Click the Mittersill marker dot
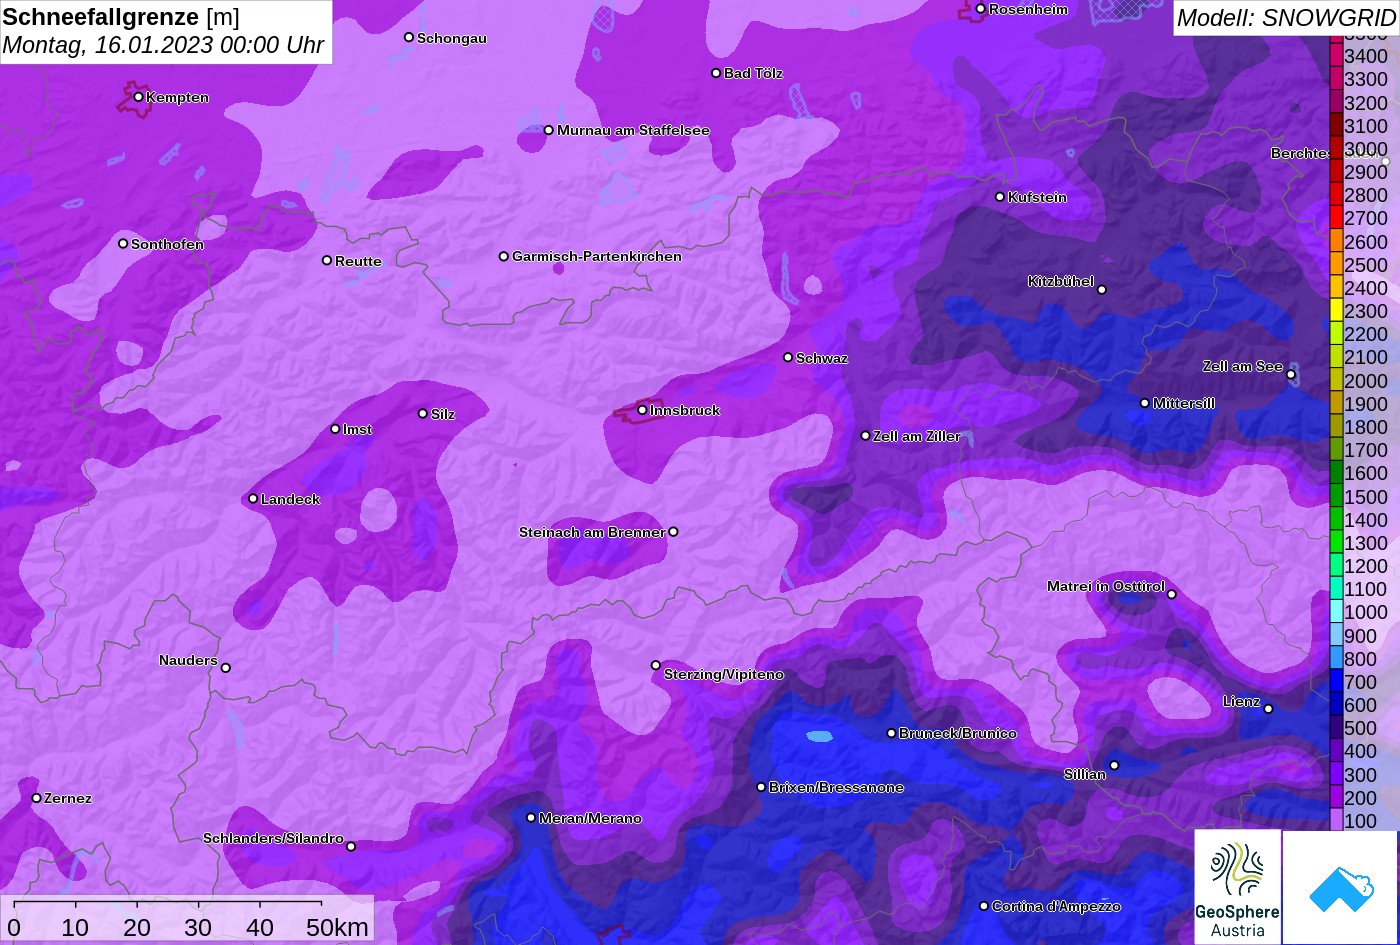Viewport: 1400px width, 945px height. [x=1144, y=403]
